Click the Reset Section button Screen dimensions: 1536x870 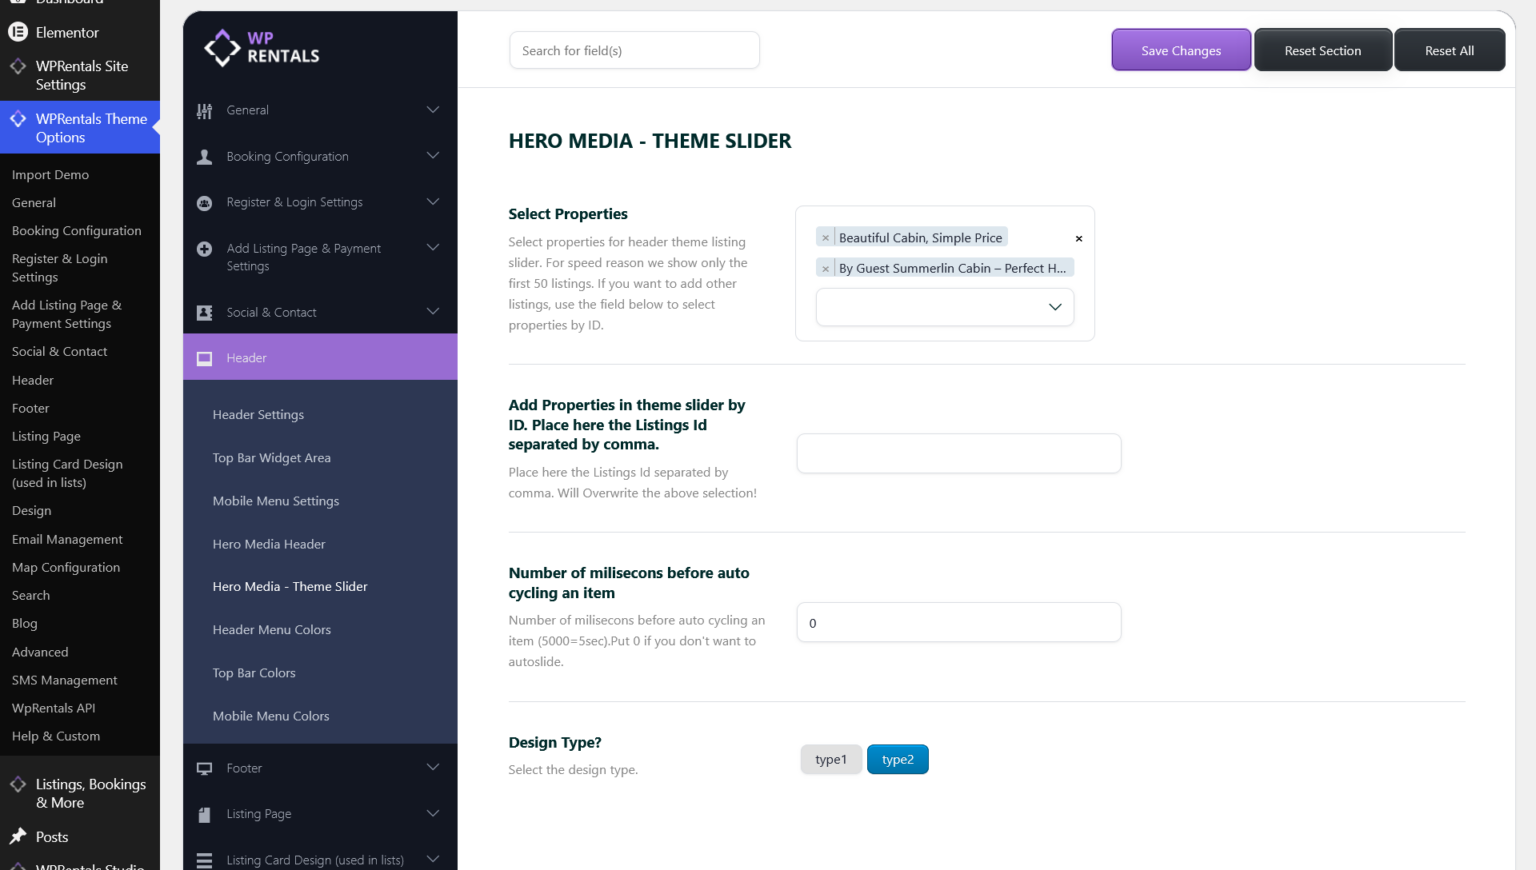click(1323, 50)
